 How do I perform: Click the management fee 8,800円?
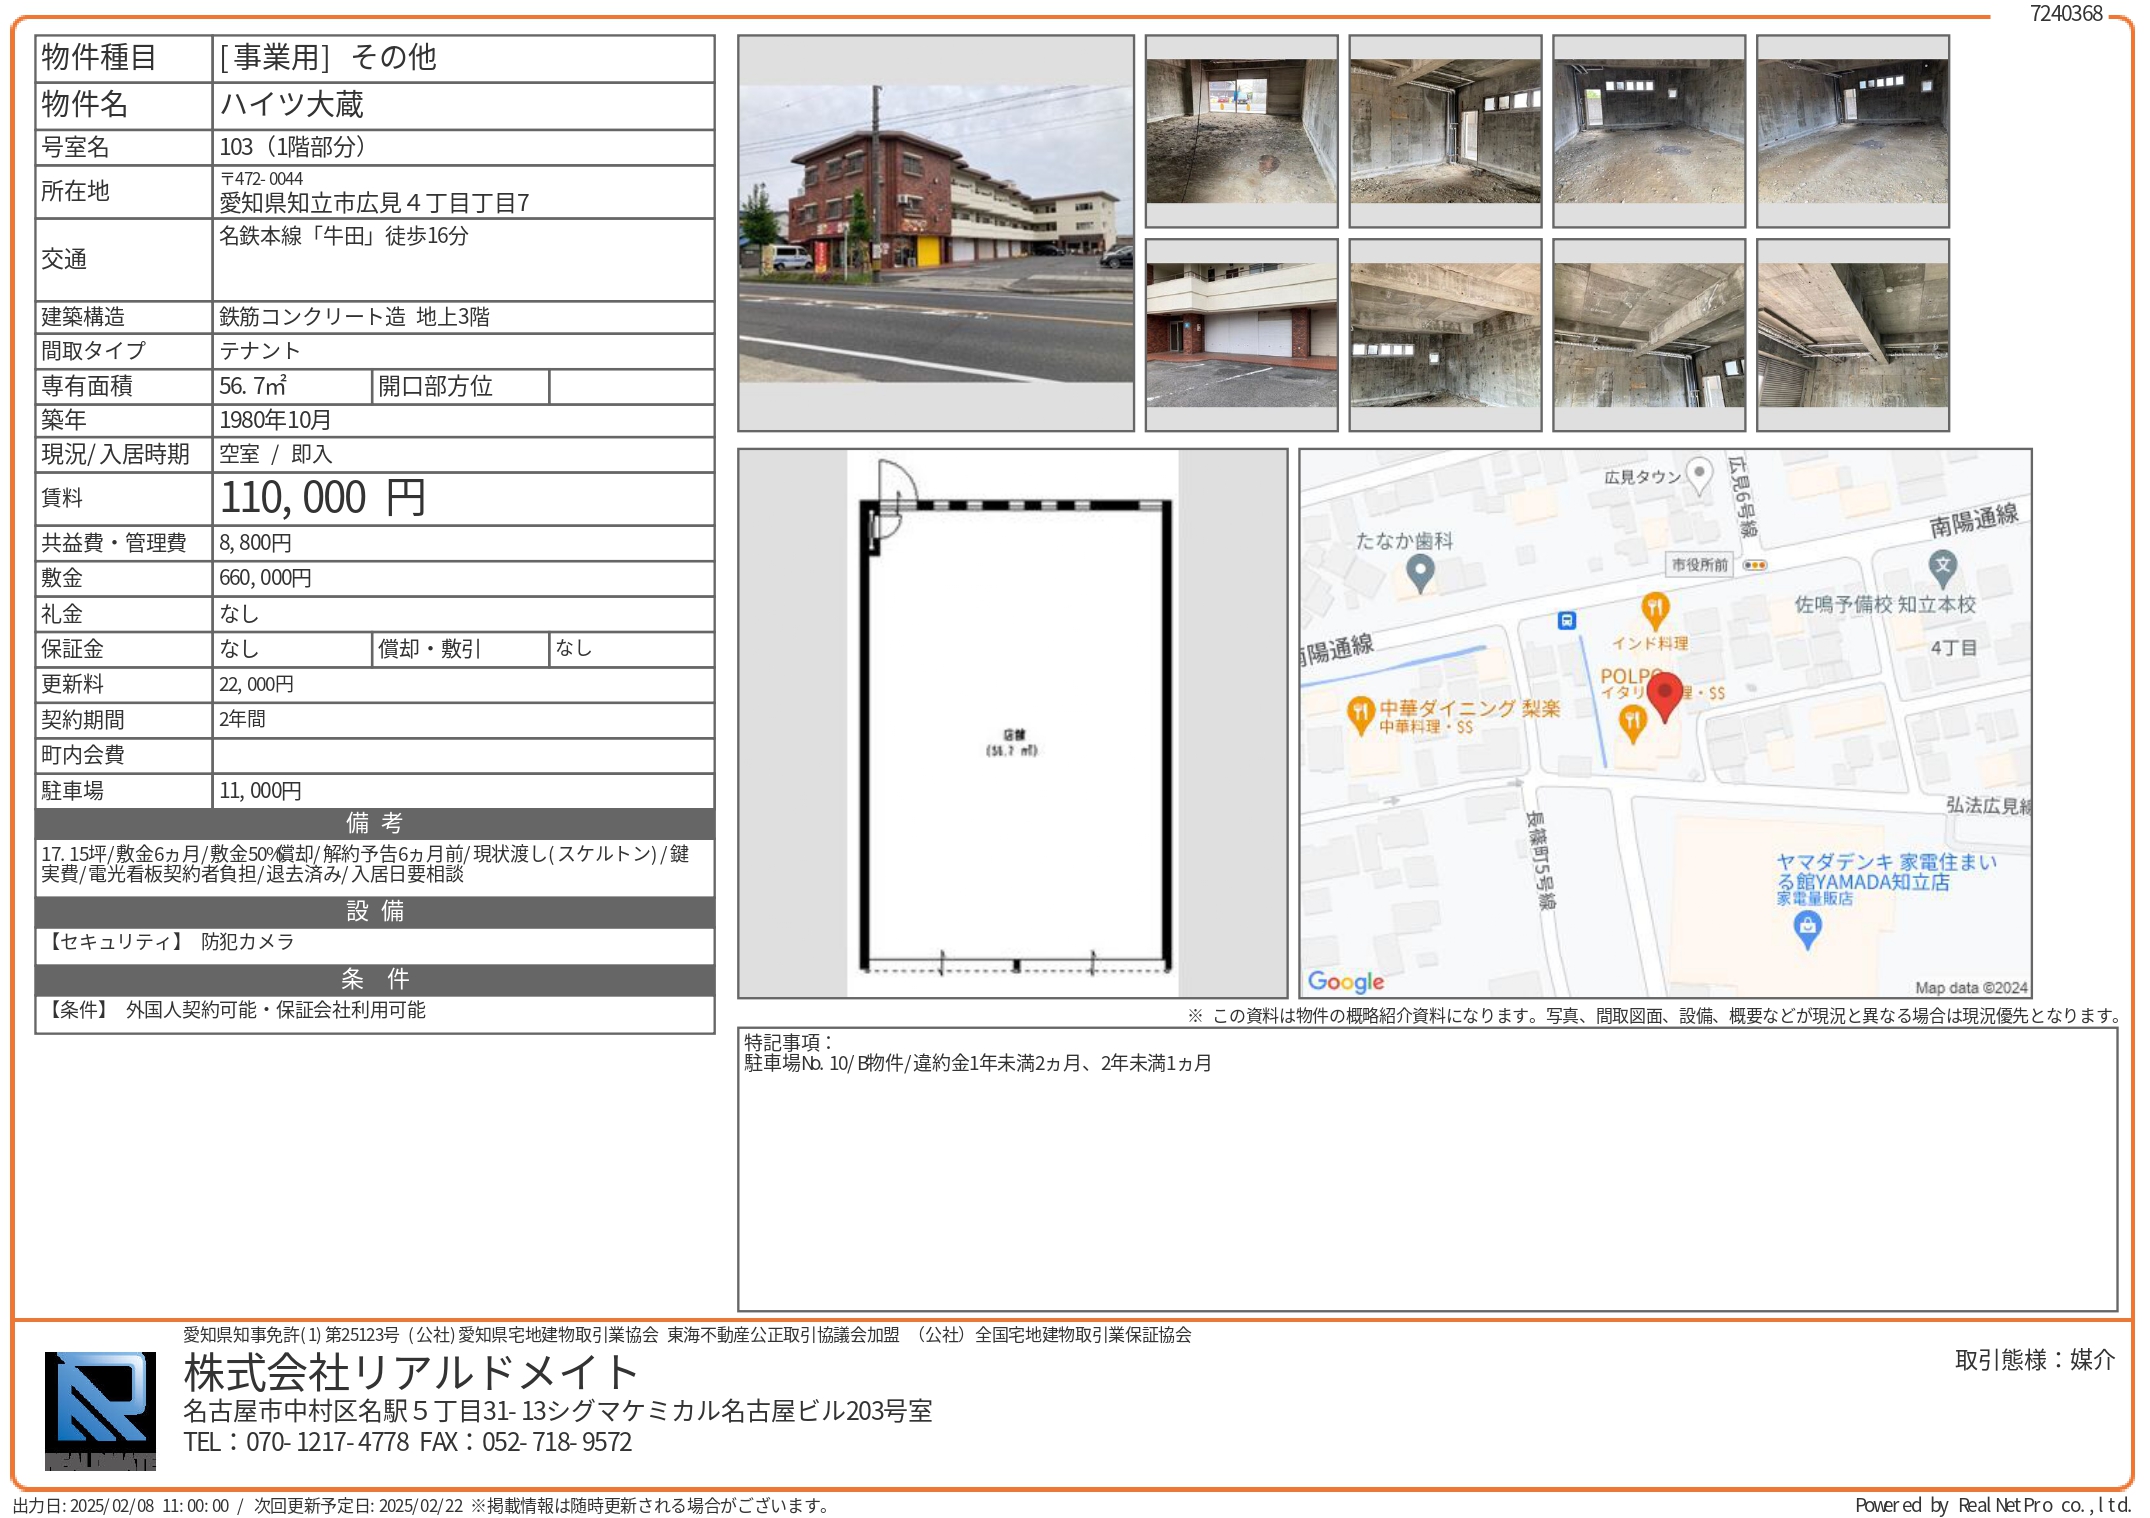tap(256, 543)
